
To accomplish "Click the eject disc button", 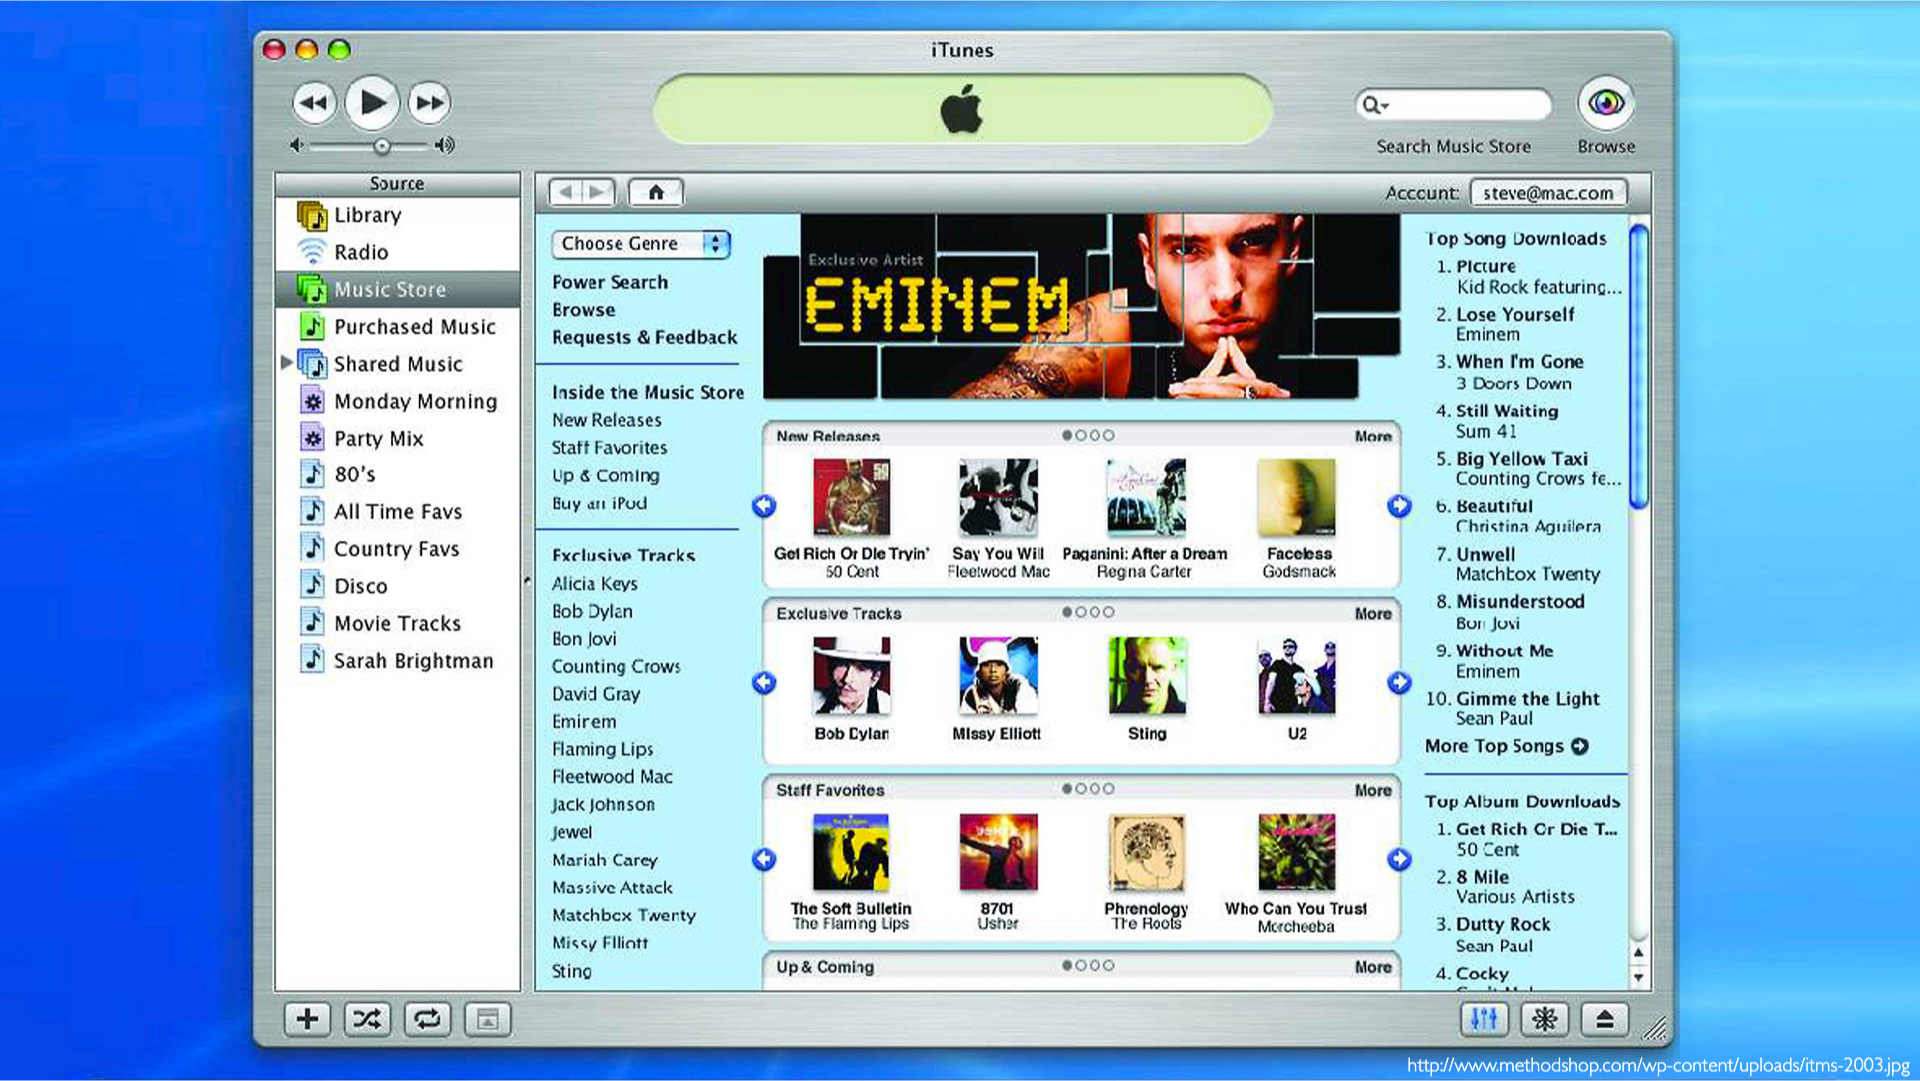I will (x=1605, y=1019).
